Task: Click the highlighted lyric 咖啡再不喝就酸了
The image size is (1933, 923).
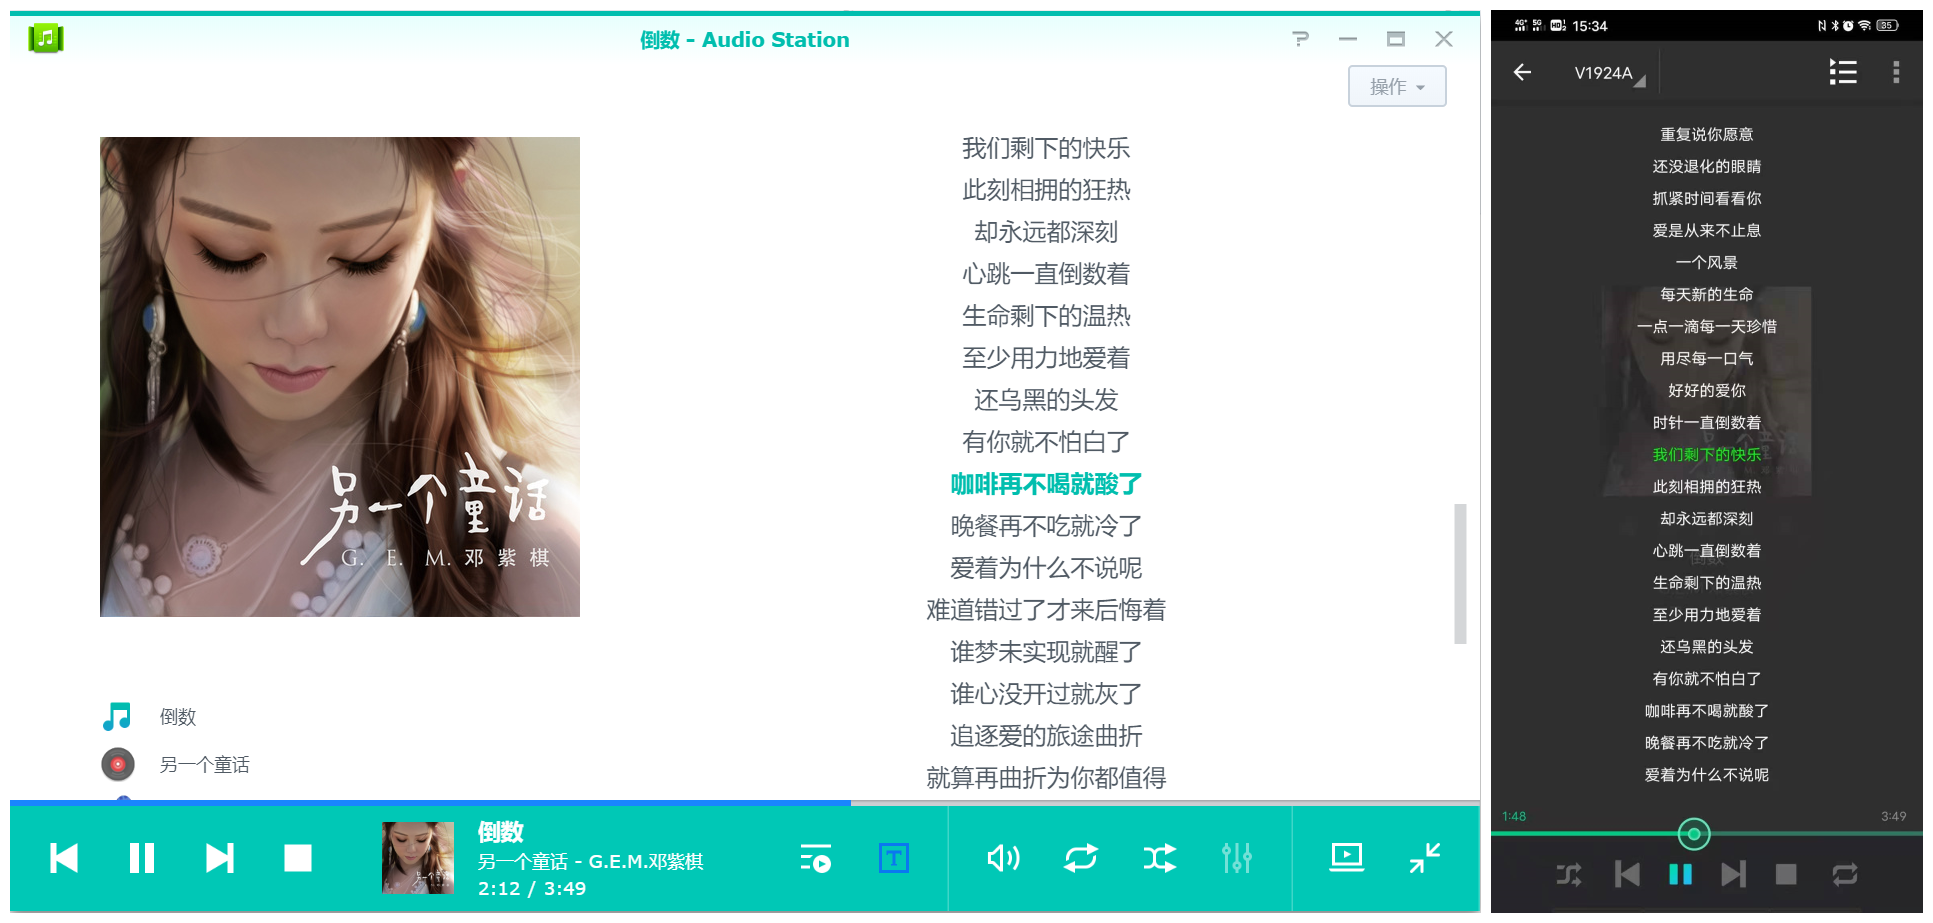Action: click(1046, 484)
